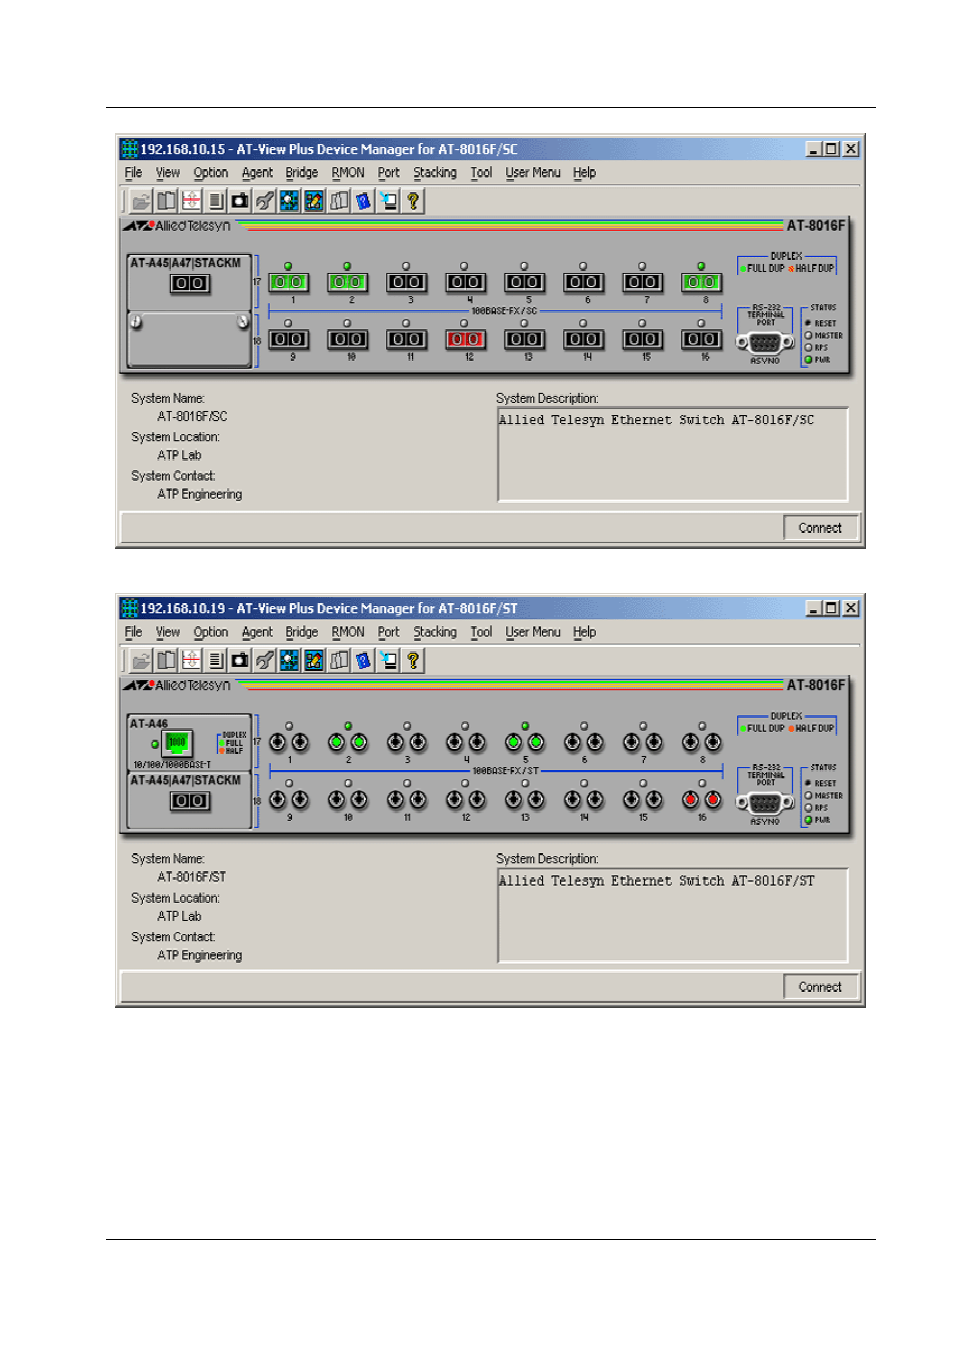
Task: Click RS-232 terminal port on AT-8016F/ST device
Action: point(765,802)
